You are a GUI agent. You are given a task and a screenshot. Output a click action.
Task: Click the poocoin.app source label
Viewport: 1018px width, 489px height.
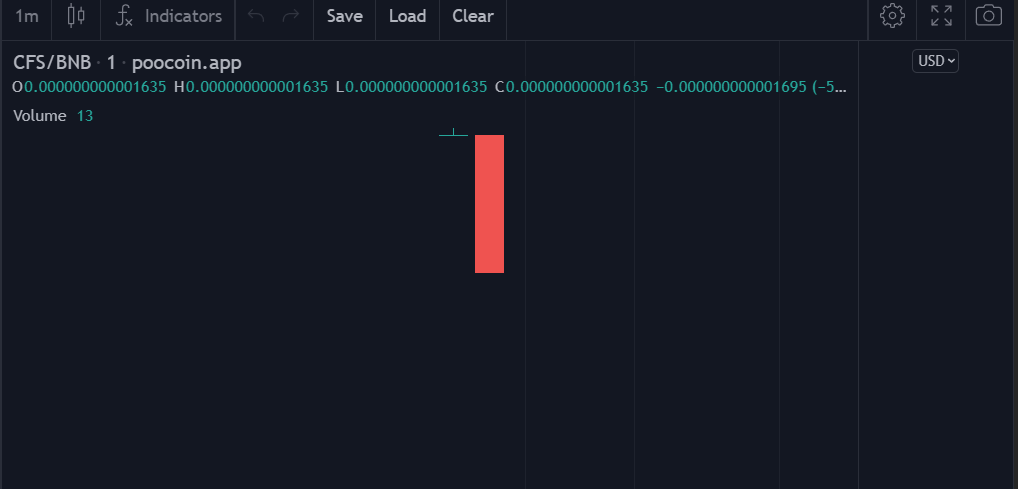click(187, 63)
